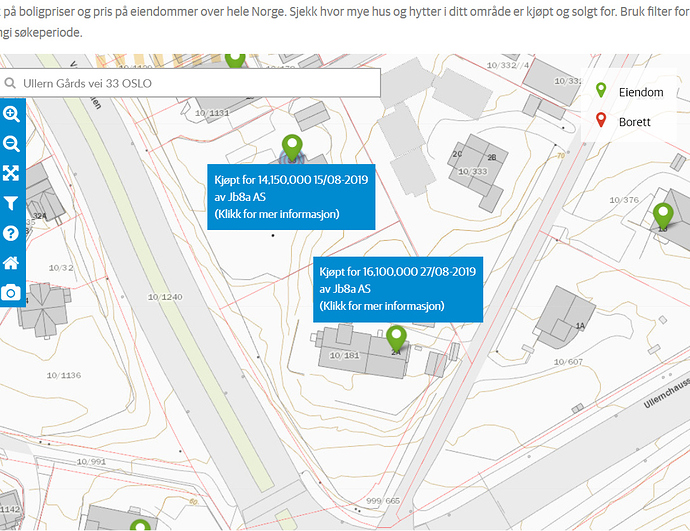Click building label '2C'
The image size is (690, 531).
coord(457,154)
